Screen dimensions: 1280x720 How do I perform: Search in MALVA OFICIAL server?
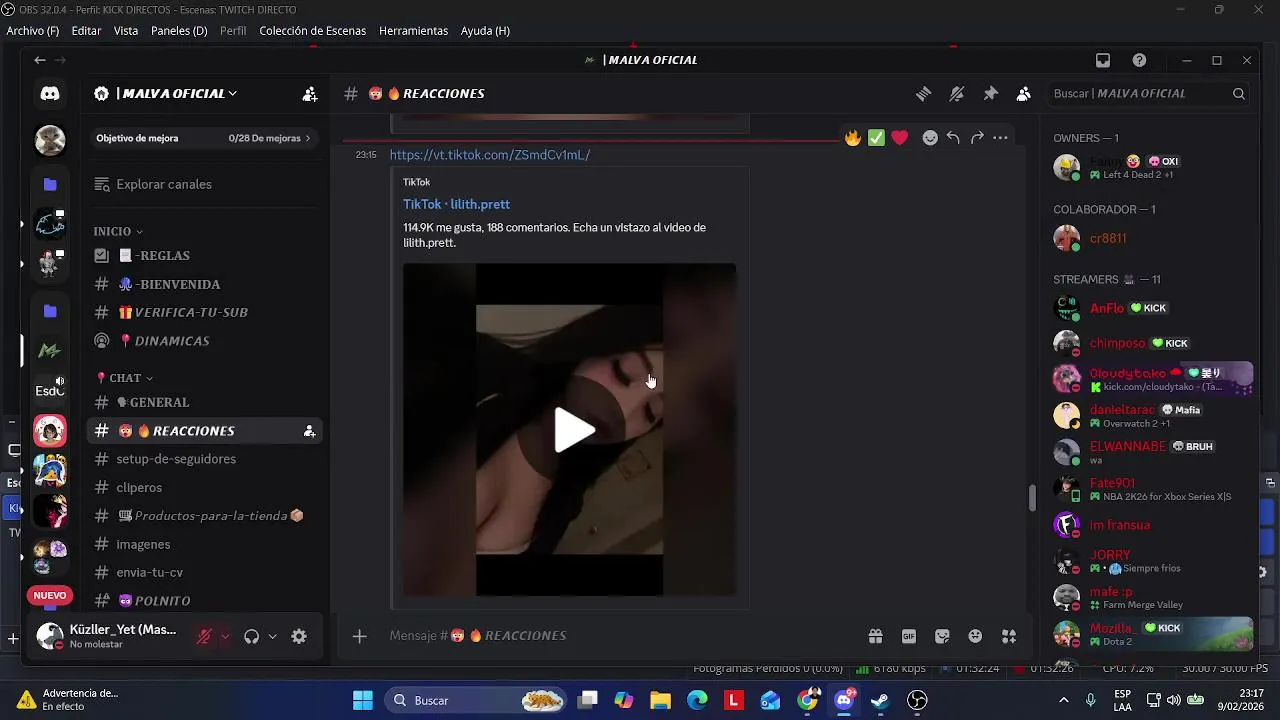[1149, 94]
